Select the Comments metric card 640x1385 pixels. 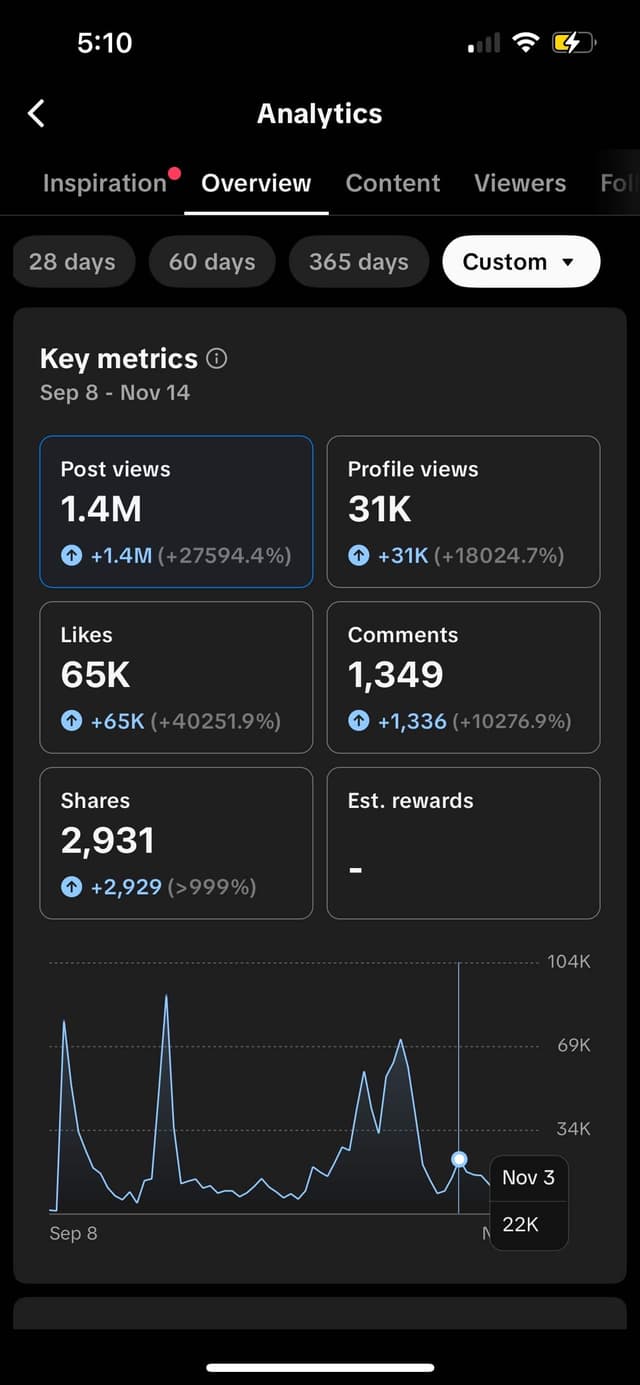click(463, 676)
